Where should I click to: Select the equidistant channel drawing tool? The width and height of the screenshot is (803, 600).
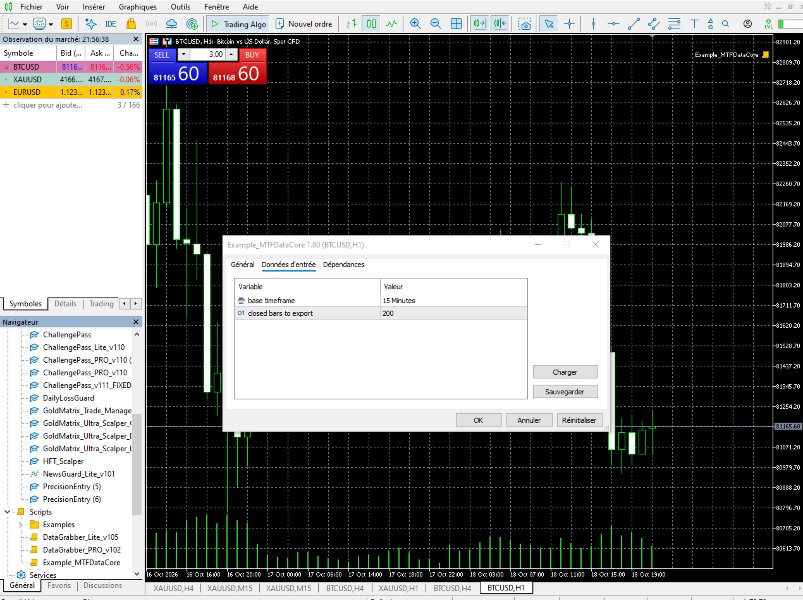point(653,24)
